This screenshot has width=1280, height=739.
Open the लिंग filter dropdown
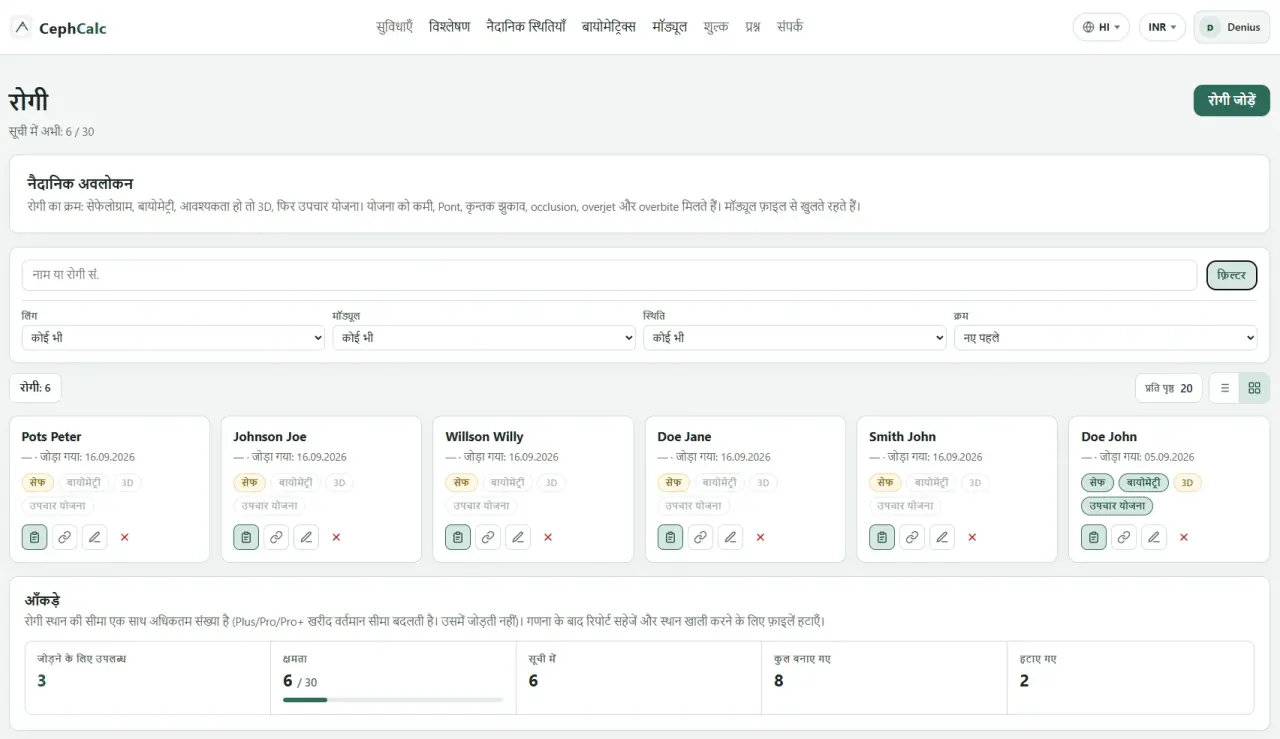(173, 338)
